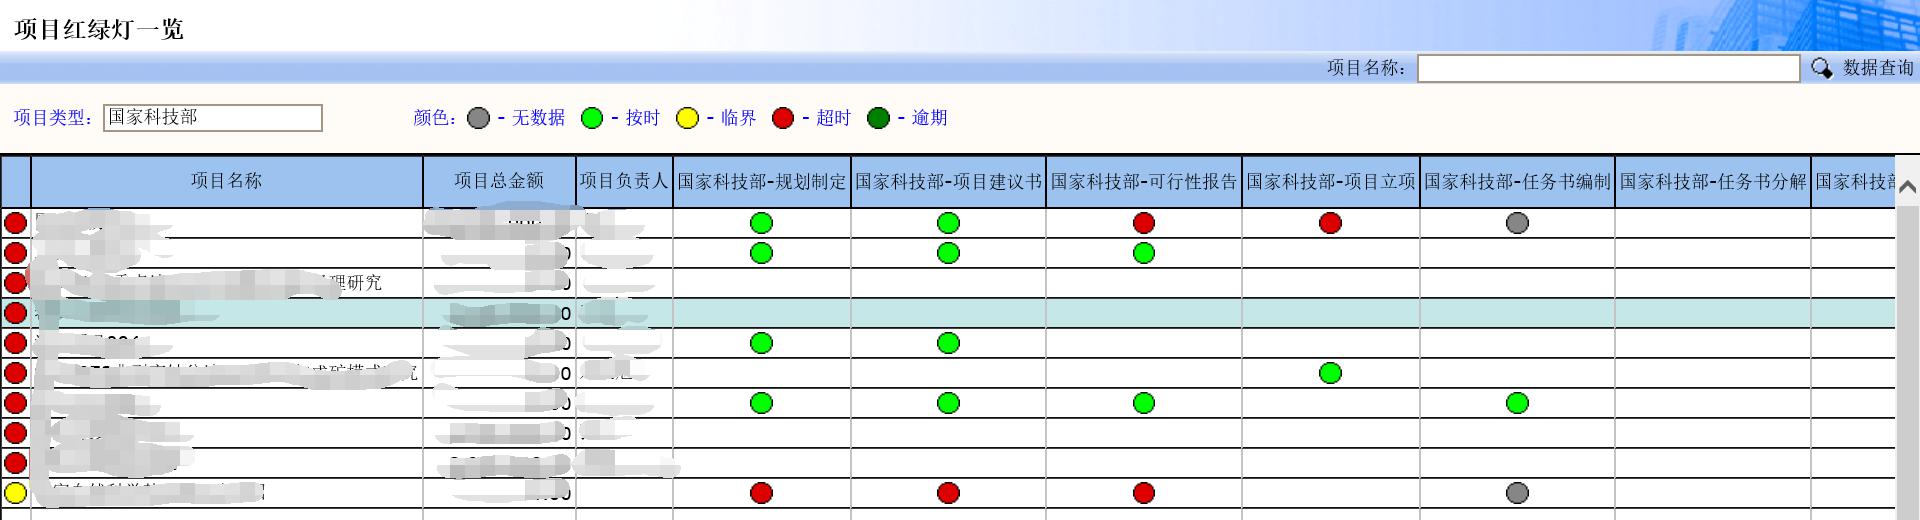Open the 项目类型 国家科技部 combo box

(213, 118)
